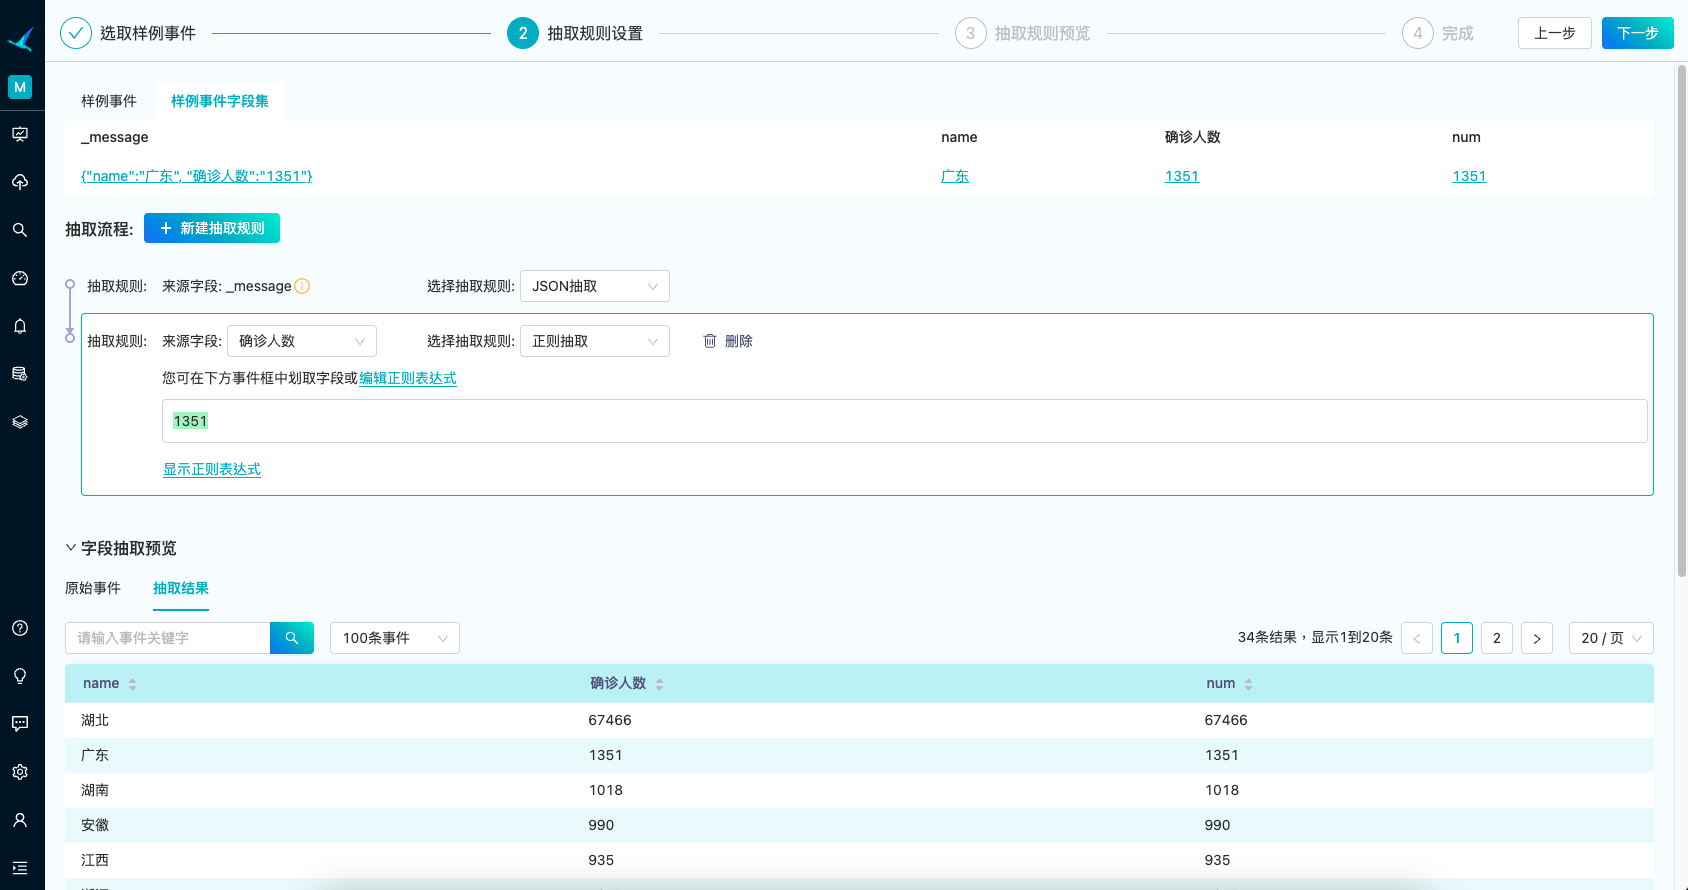Open the dashboard gauge icon in sidebar
The height and width of the screenshot is (890, 1688).
pos(20,278)
